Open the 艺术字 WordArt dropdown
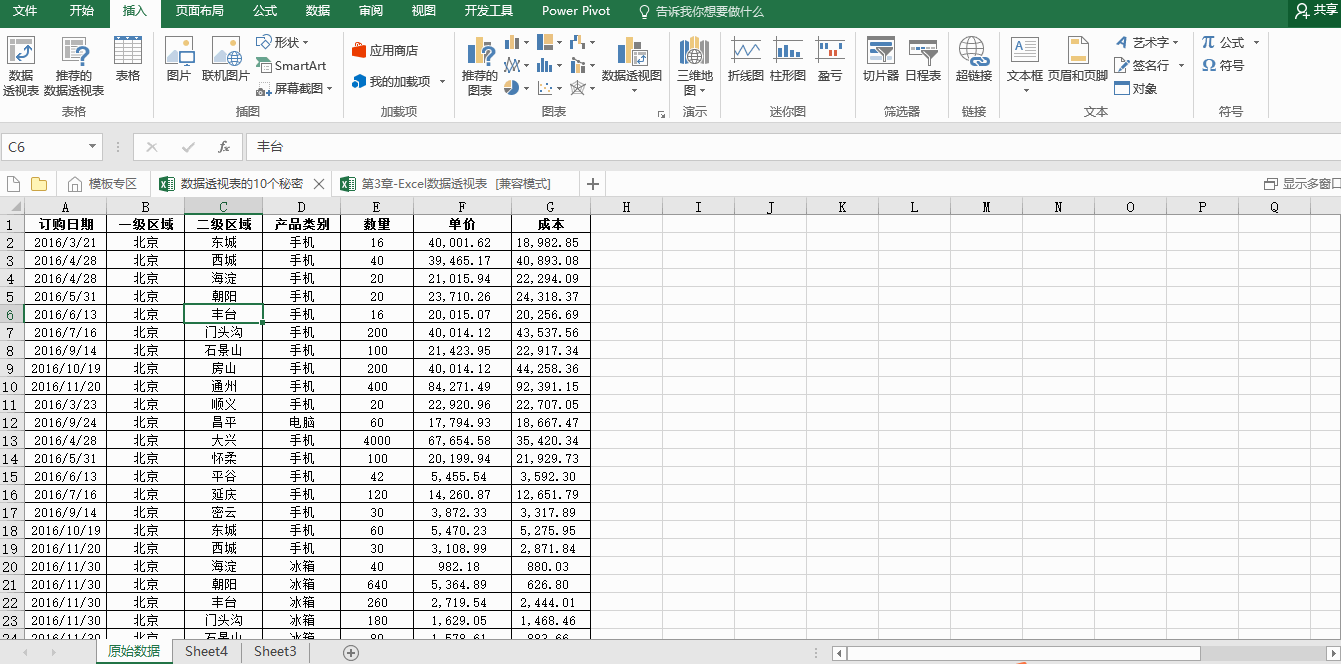This screenshot has height=664, width=1341. click(x=1148, y=42)
